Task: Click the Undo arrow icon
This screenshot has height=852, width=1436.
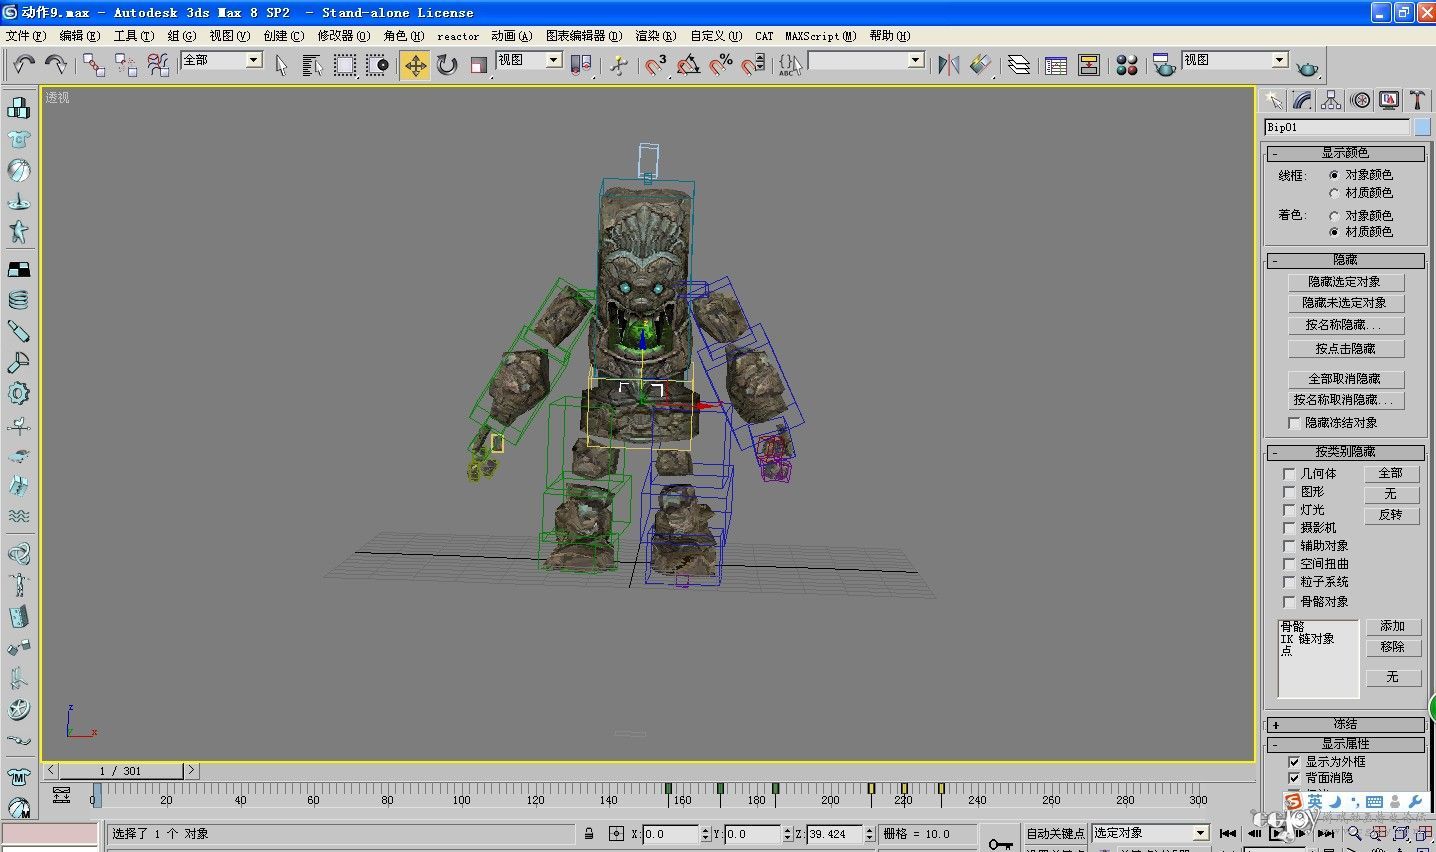Action: (x=24, y=65)
